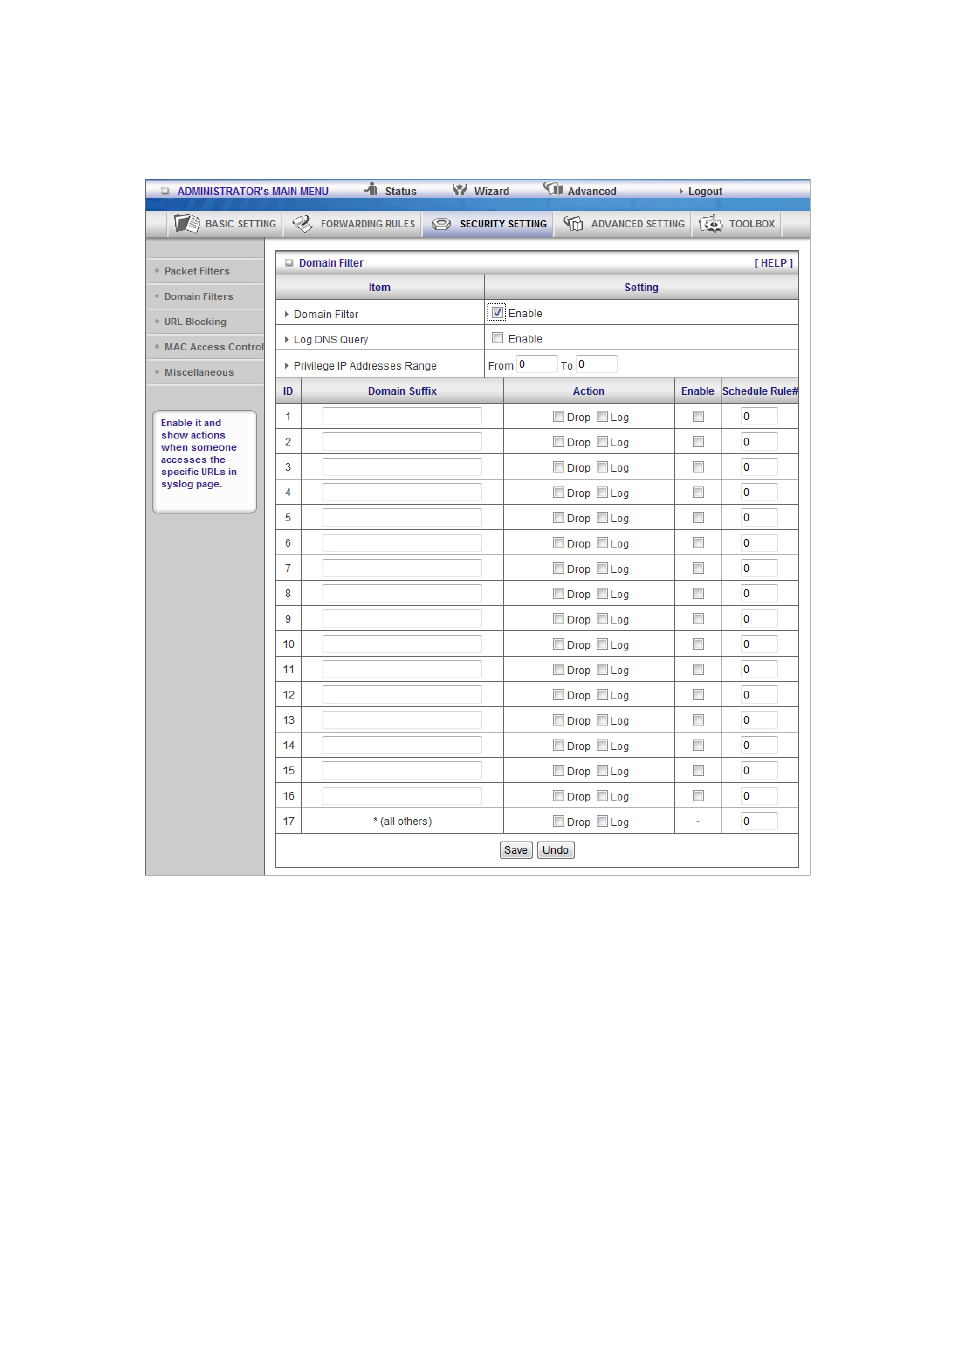Viewport: 955px width, 1350px height.
Task: Click Domain Suffix field for ID 1
Action: click(x=401, y=416)
